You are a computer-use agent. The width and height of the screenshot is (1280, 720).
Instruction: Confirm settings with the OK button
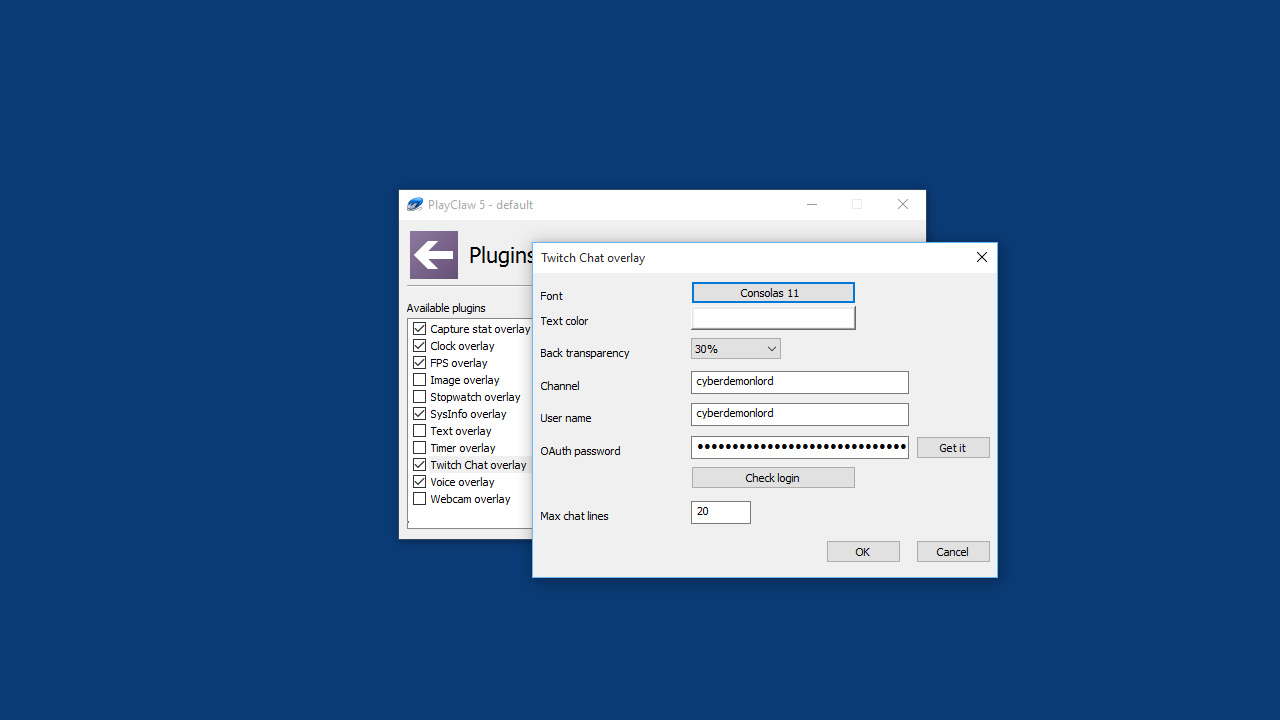[863, 552]
